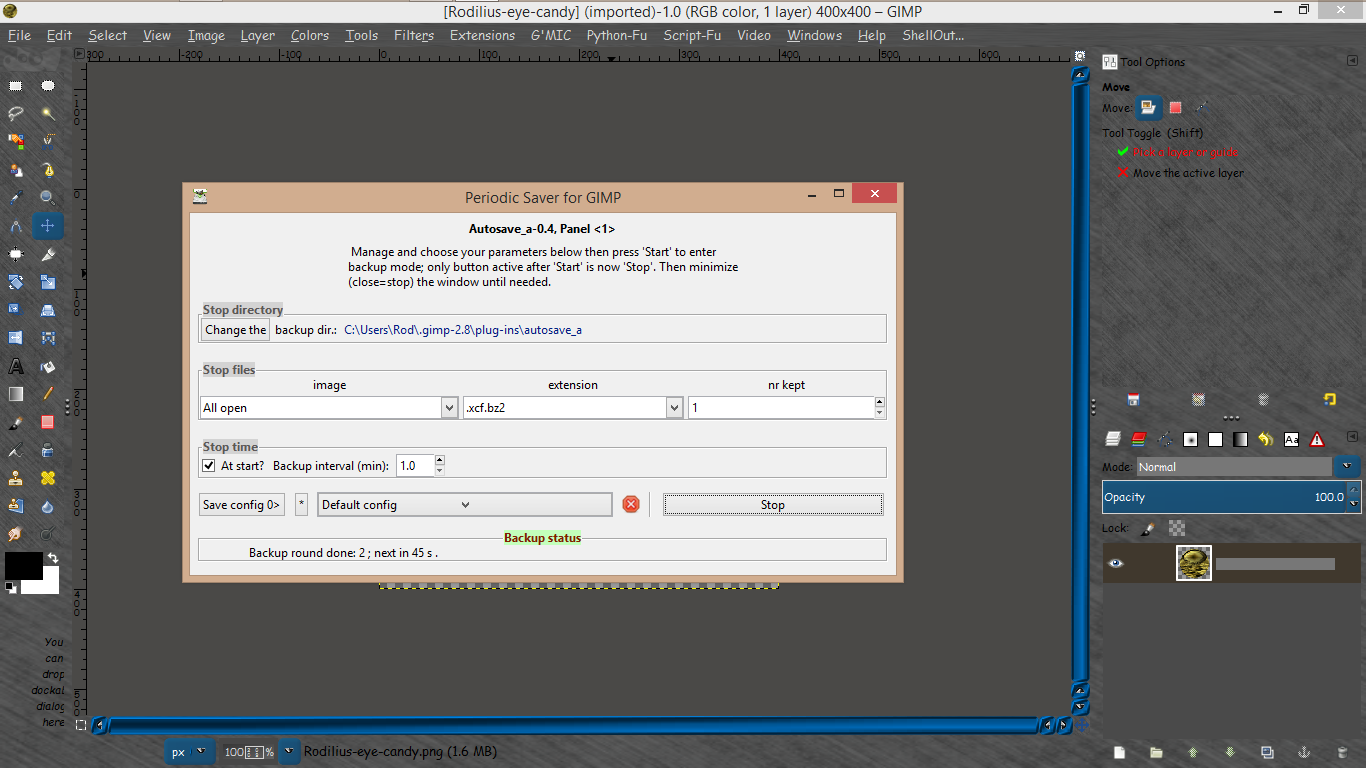The width and height of the screenshot is (1366, 768).
Task: Select the Rectangle Select tool
Action: 16,86
